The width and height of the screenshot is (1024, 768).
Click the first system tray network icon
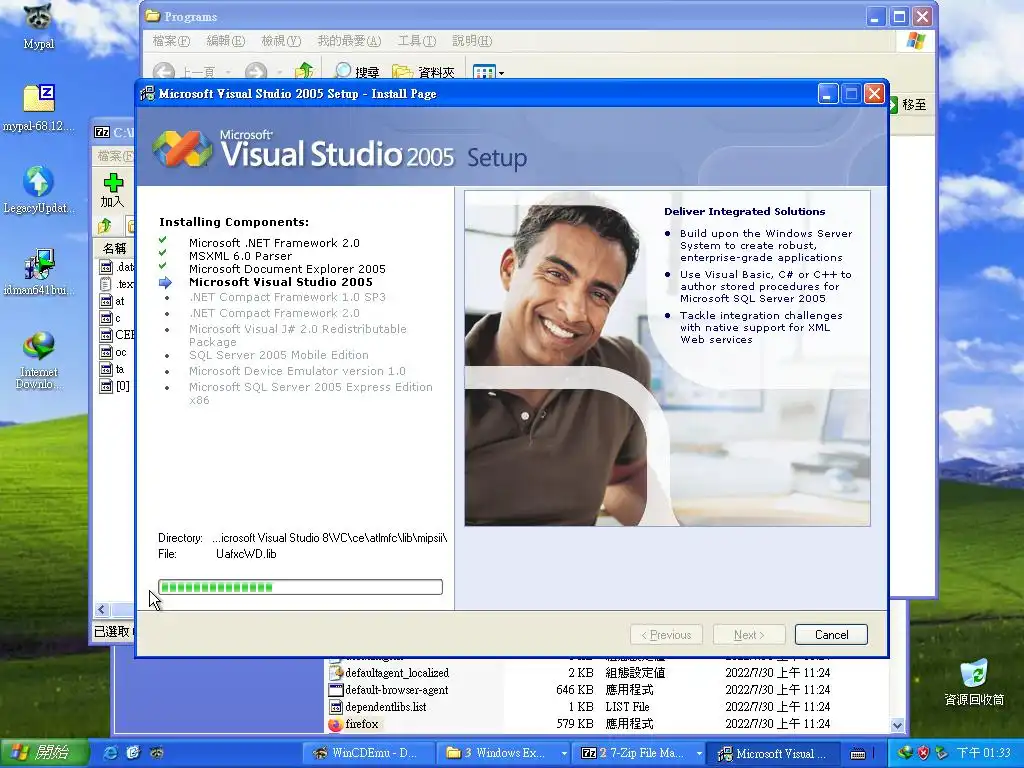904,753
